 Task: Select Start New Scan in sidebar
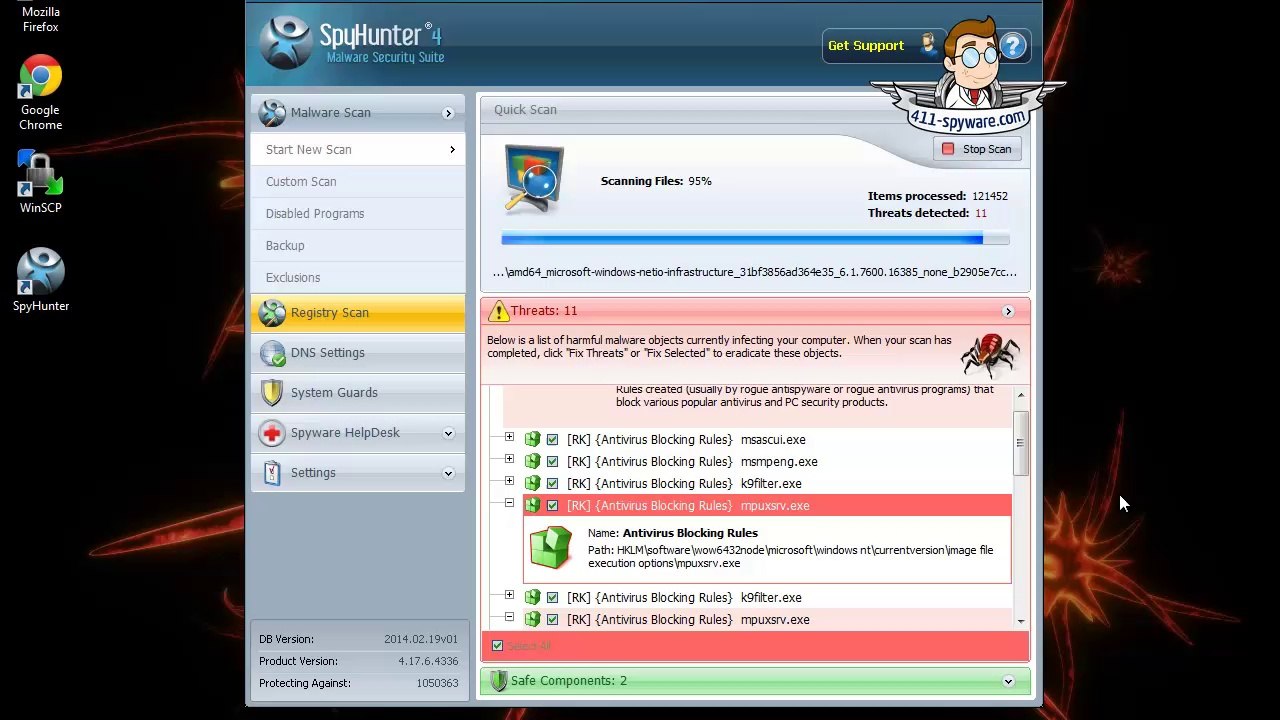click(358, 150)
